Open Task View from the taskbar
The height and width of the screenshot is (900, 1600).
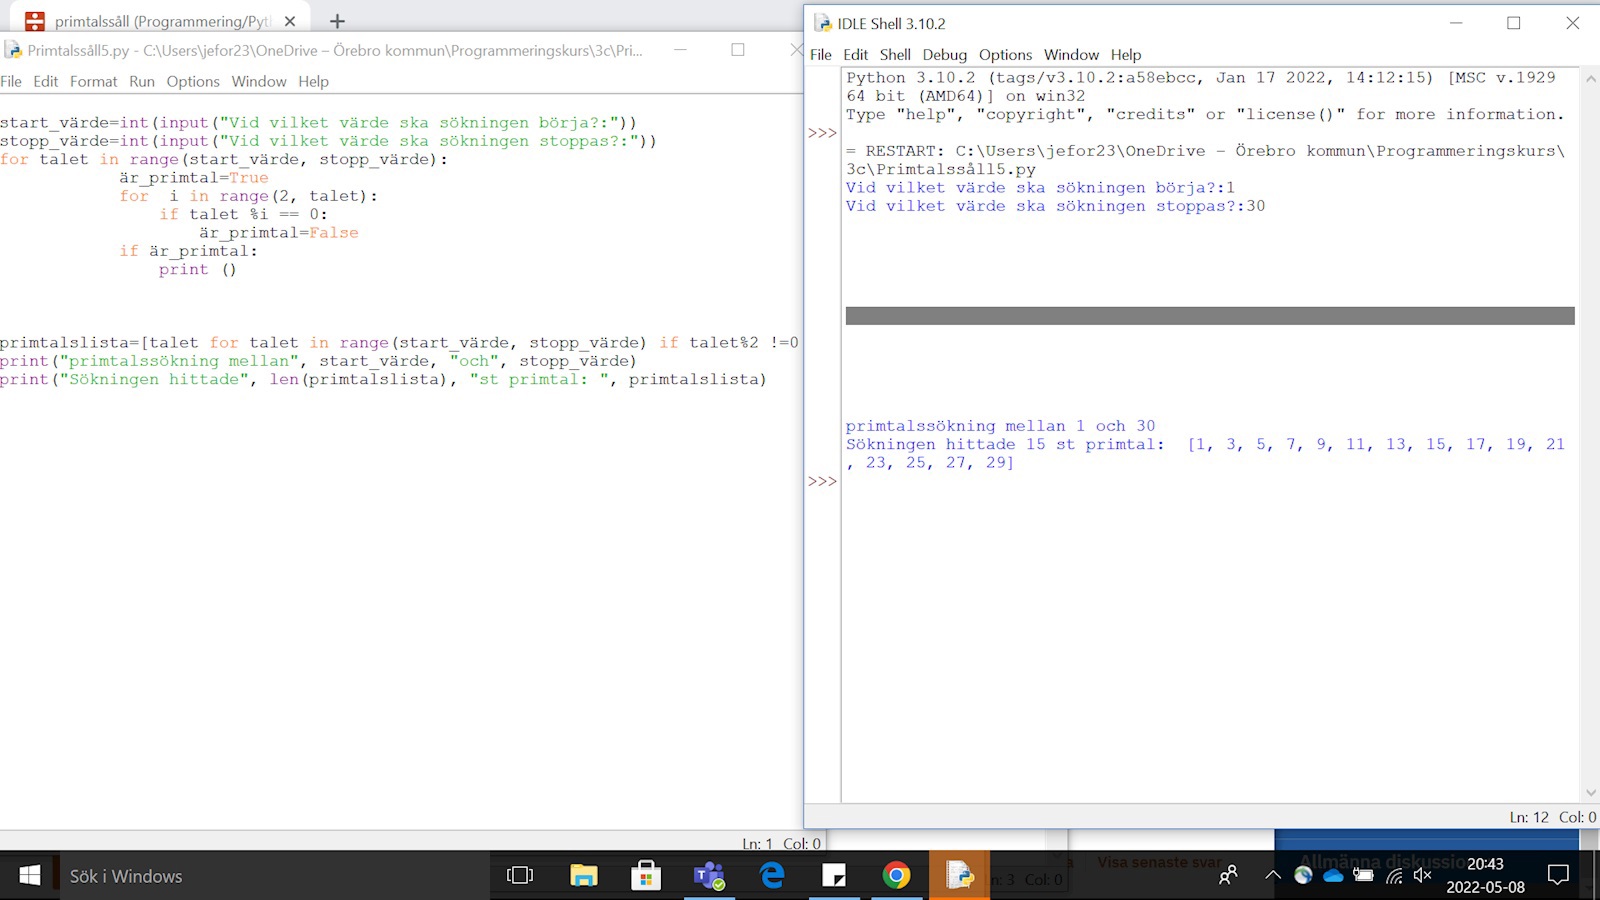(520, 876)
